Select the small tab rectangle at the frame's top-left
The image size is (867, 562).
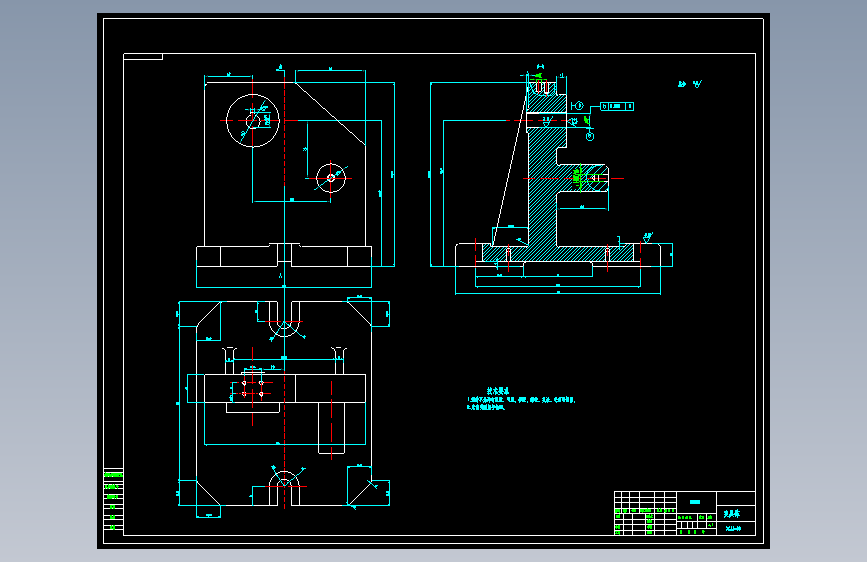143,56
